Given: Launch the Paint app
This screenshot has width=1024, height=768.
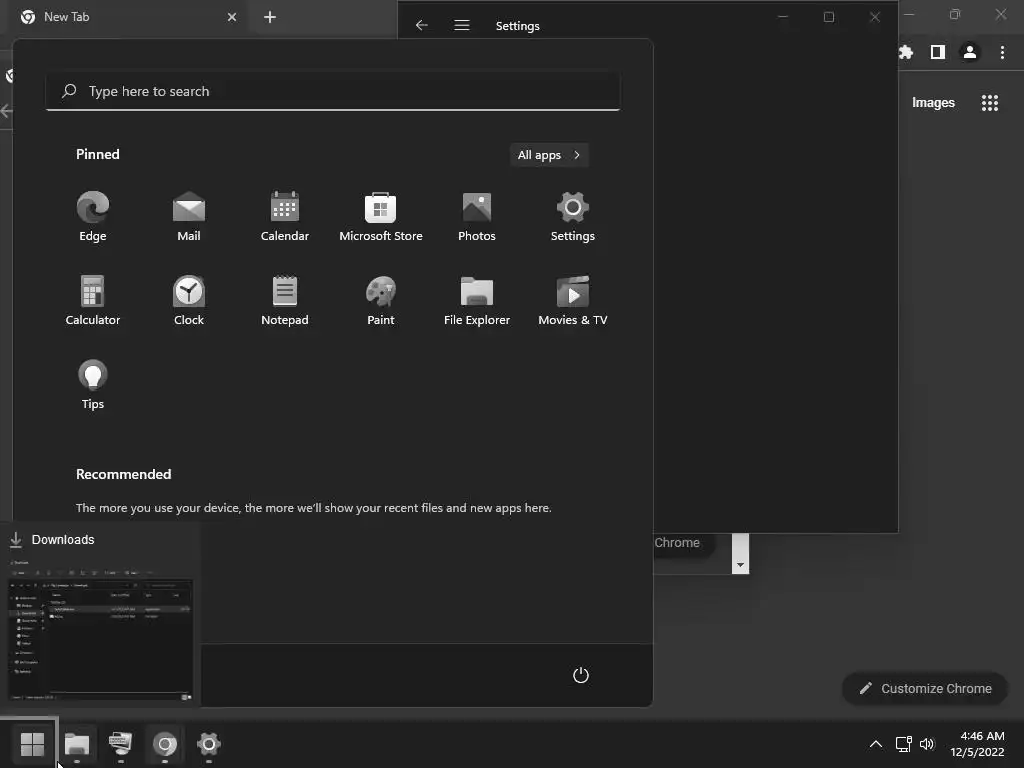Looking at the screenshot, I should [381, 300].
